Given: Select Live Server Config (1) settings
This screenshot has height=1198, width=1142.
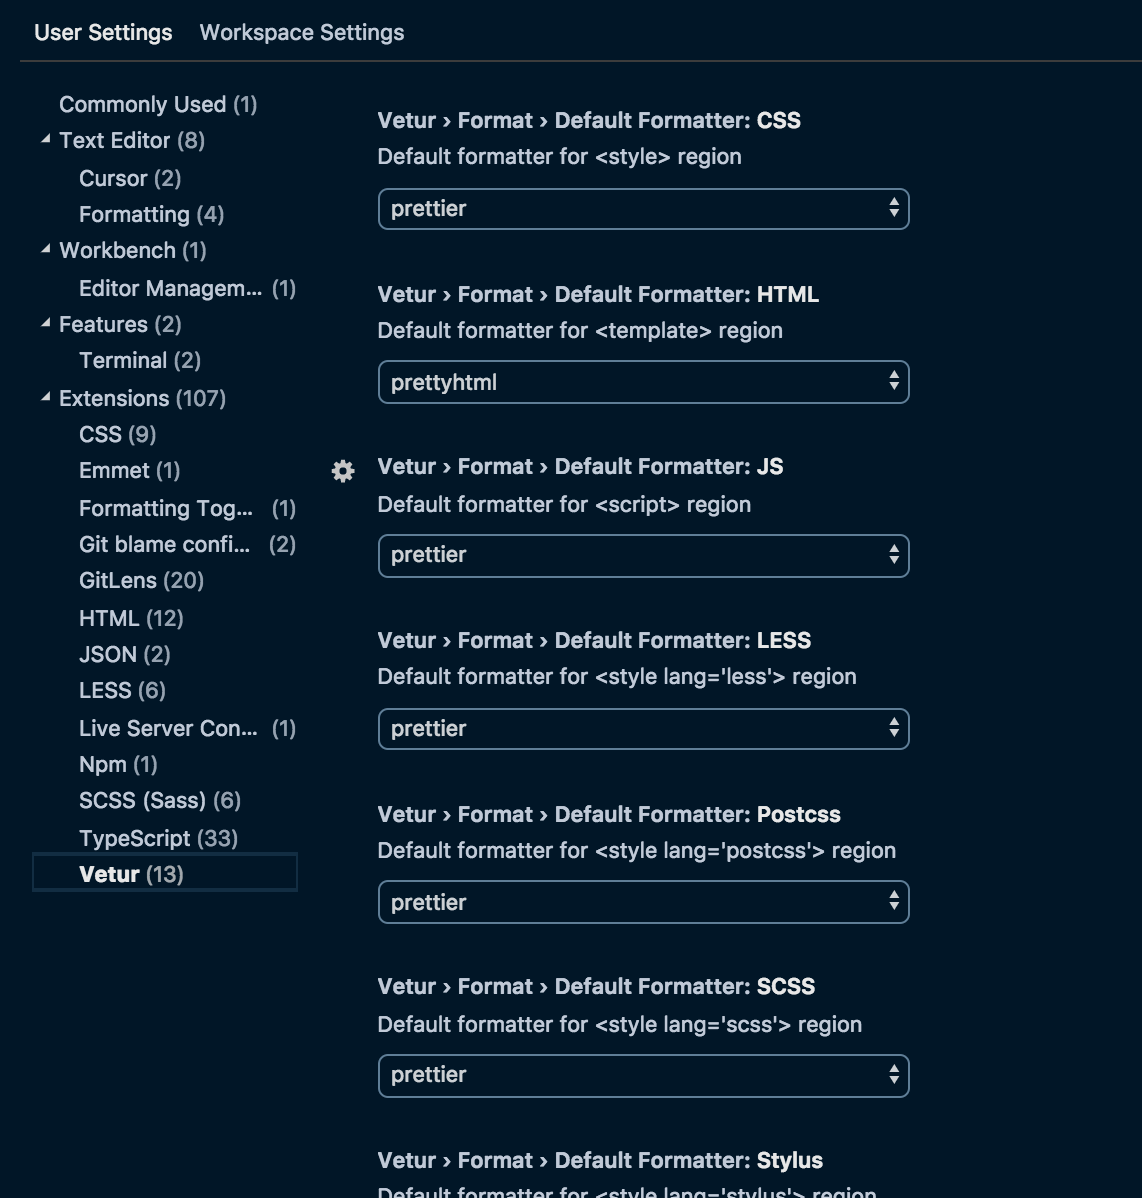Looking at the screenshot, I should (x=187, y=729).
